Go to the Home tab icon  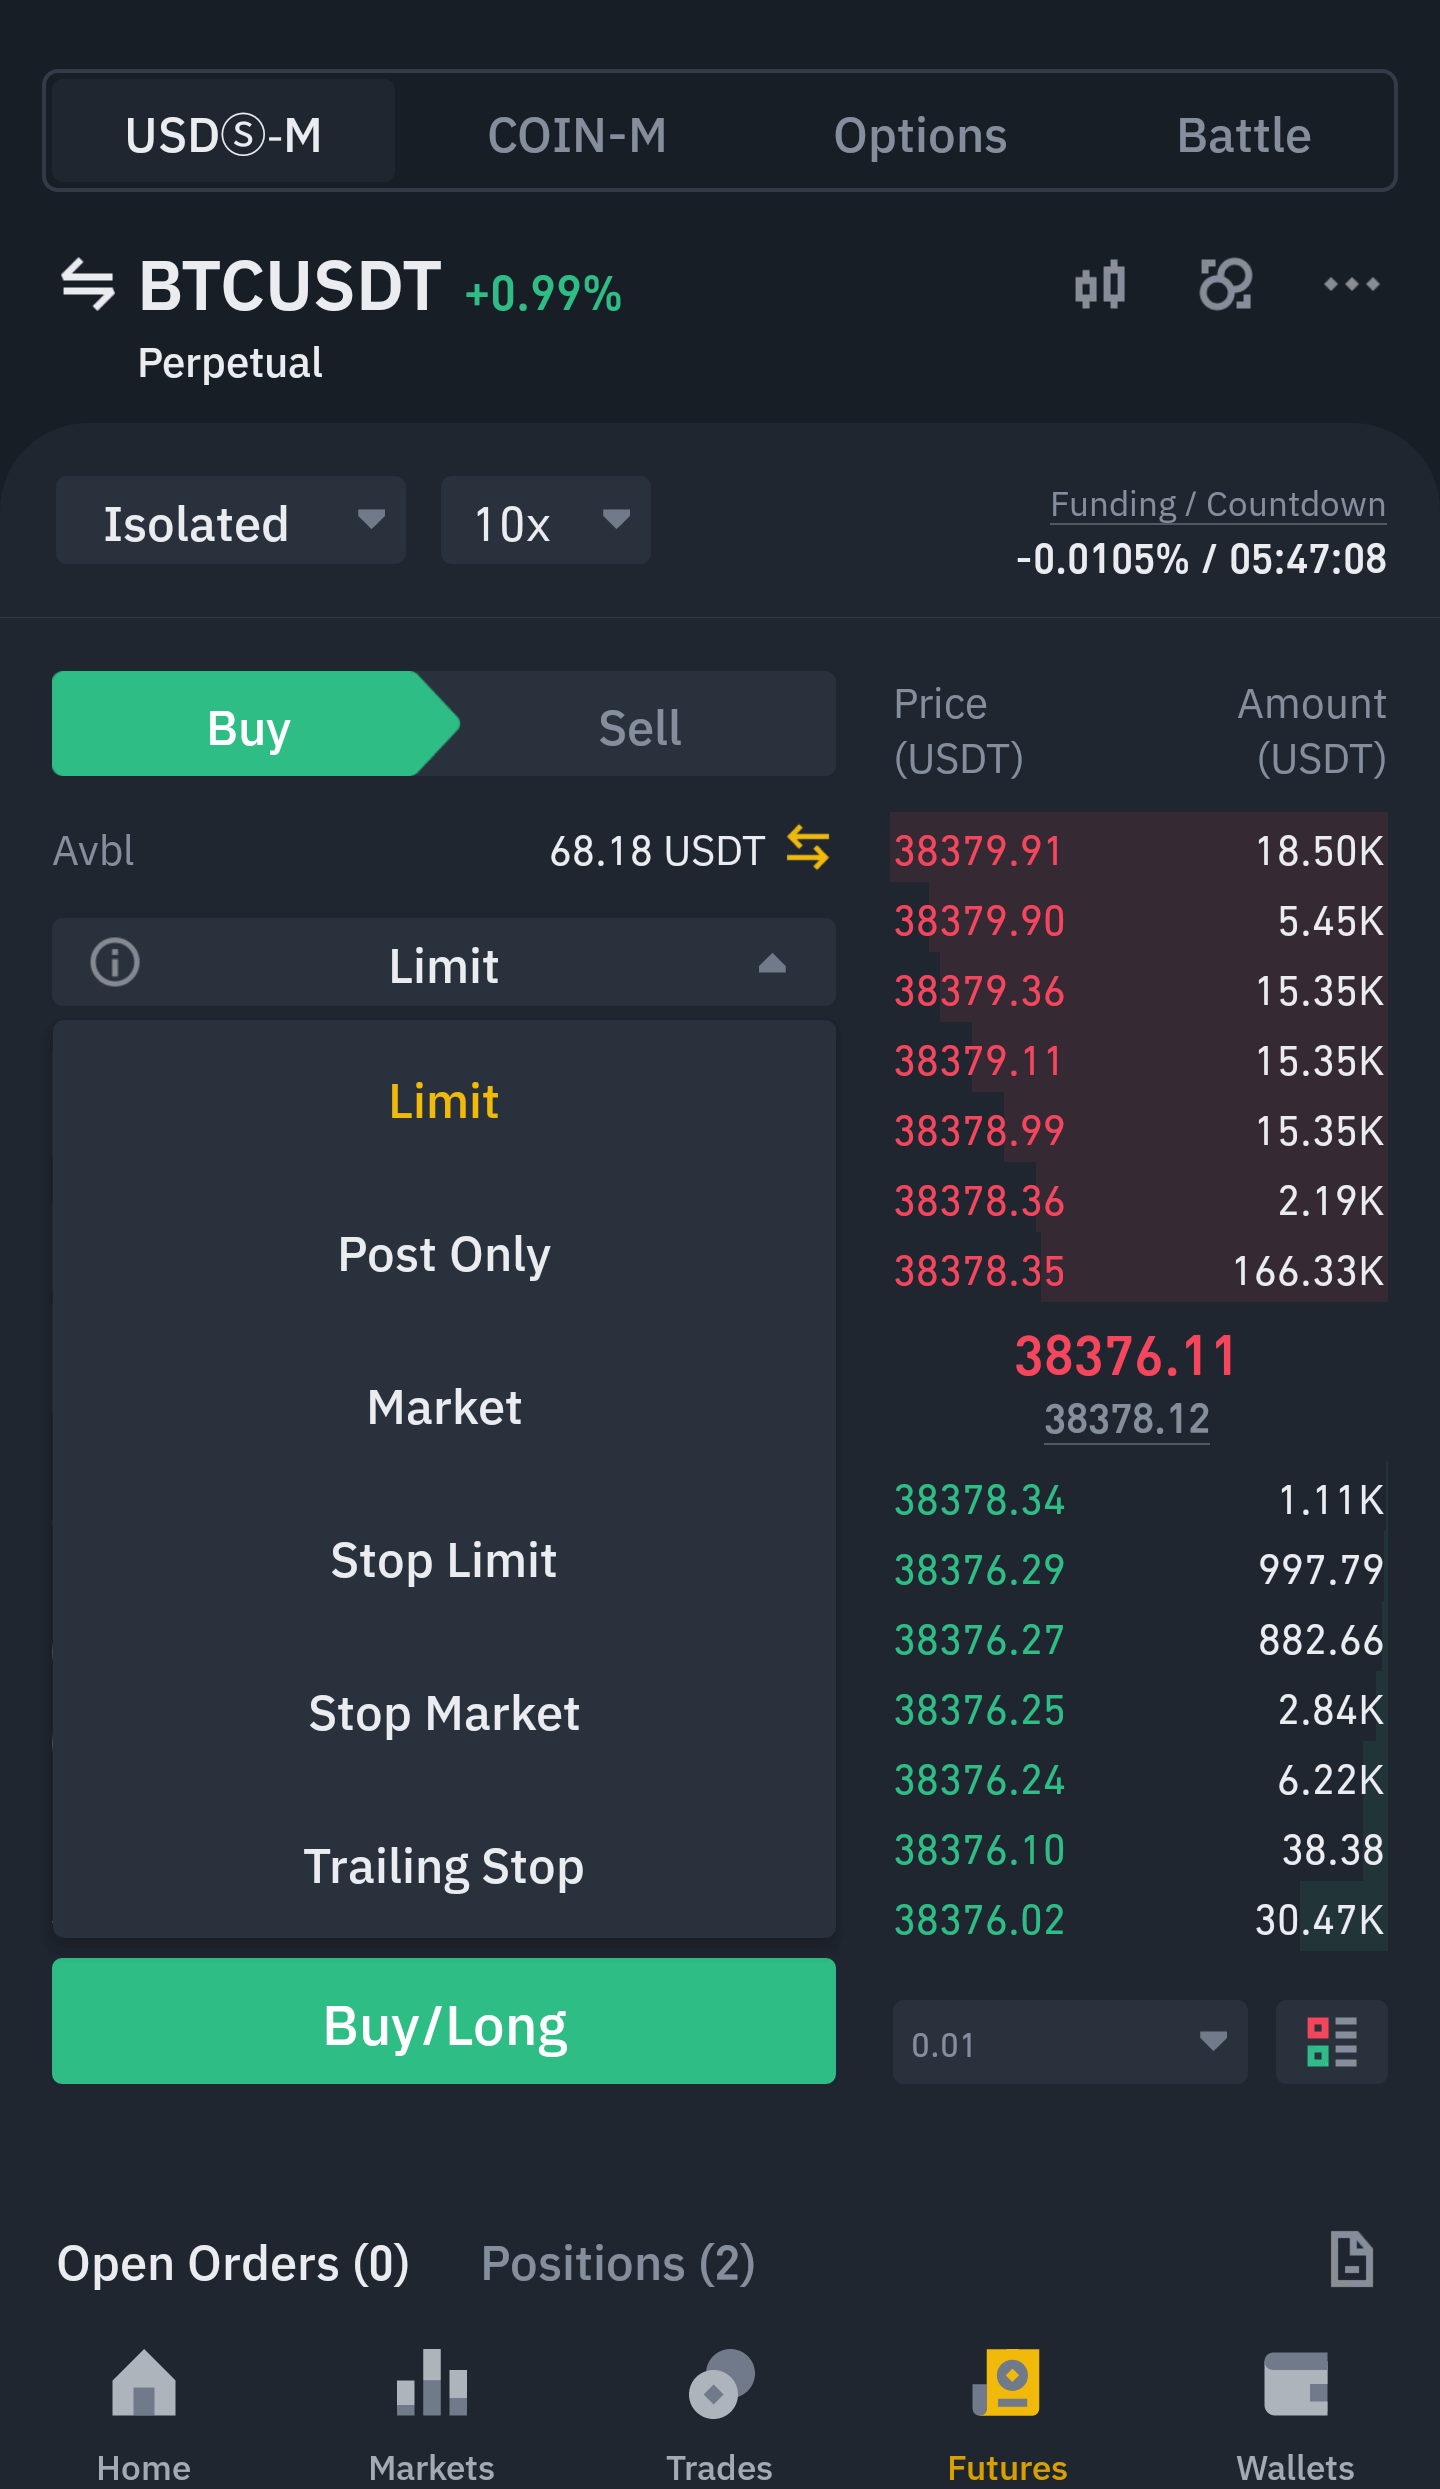(144, 2384)
